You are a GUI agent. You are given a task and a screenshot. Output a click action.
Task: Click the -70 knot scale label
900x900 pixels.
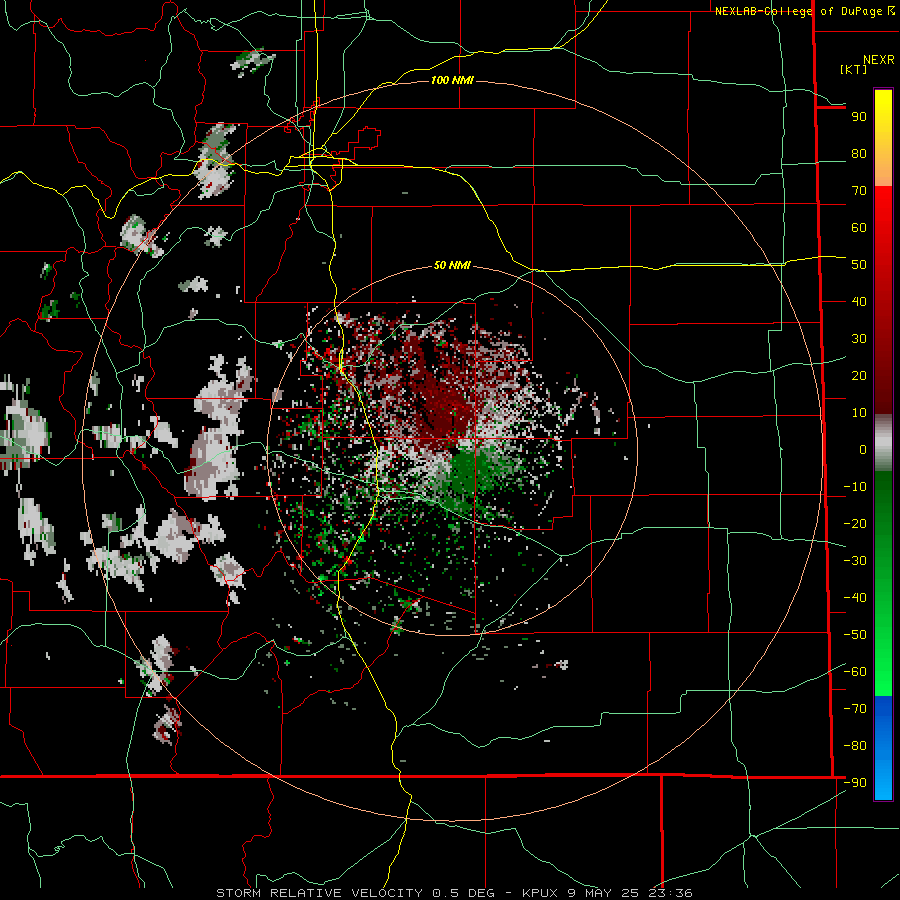pyautogui.click(x=855, y=709)
